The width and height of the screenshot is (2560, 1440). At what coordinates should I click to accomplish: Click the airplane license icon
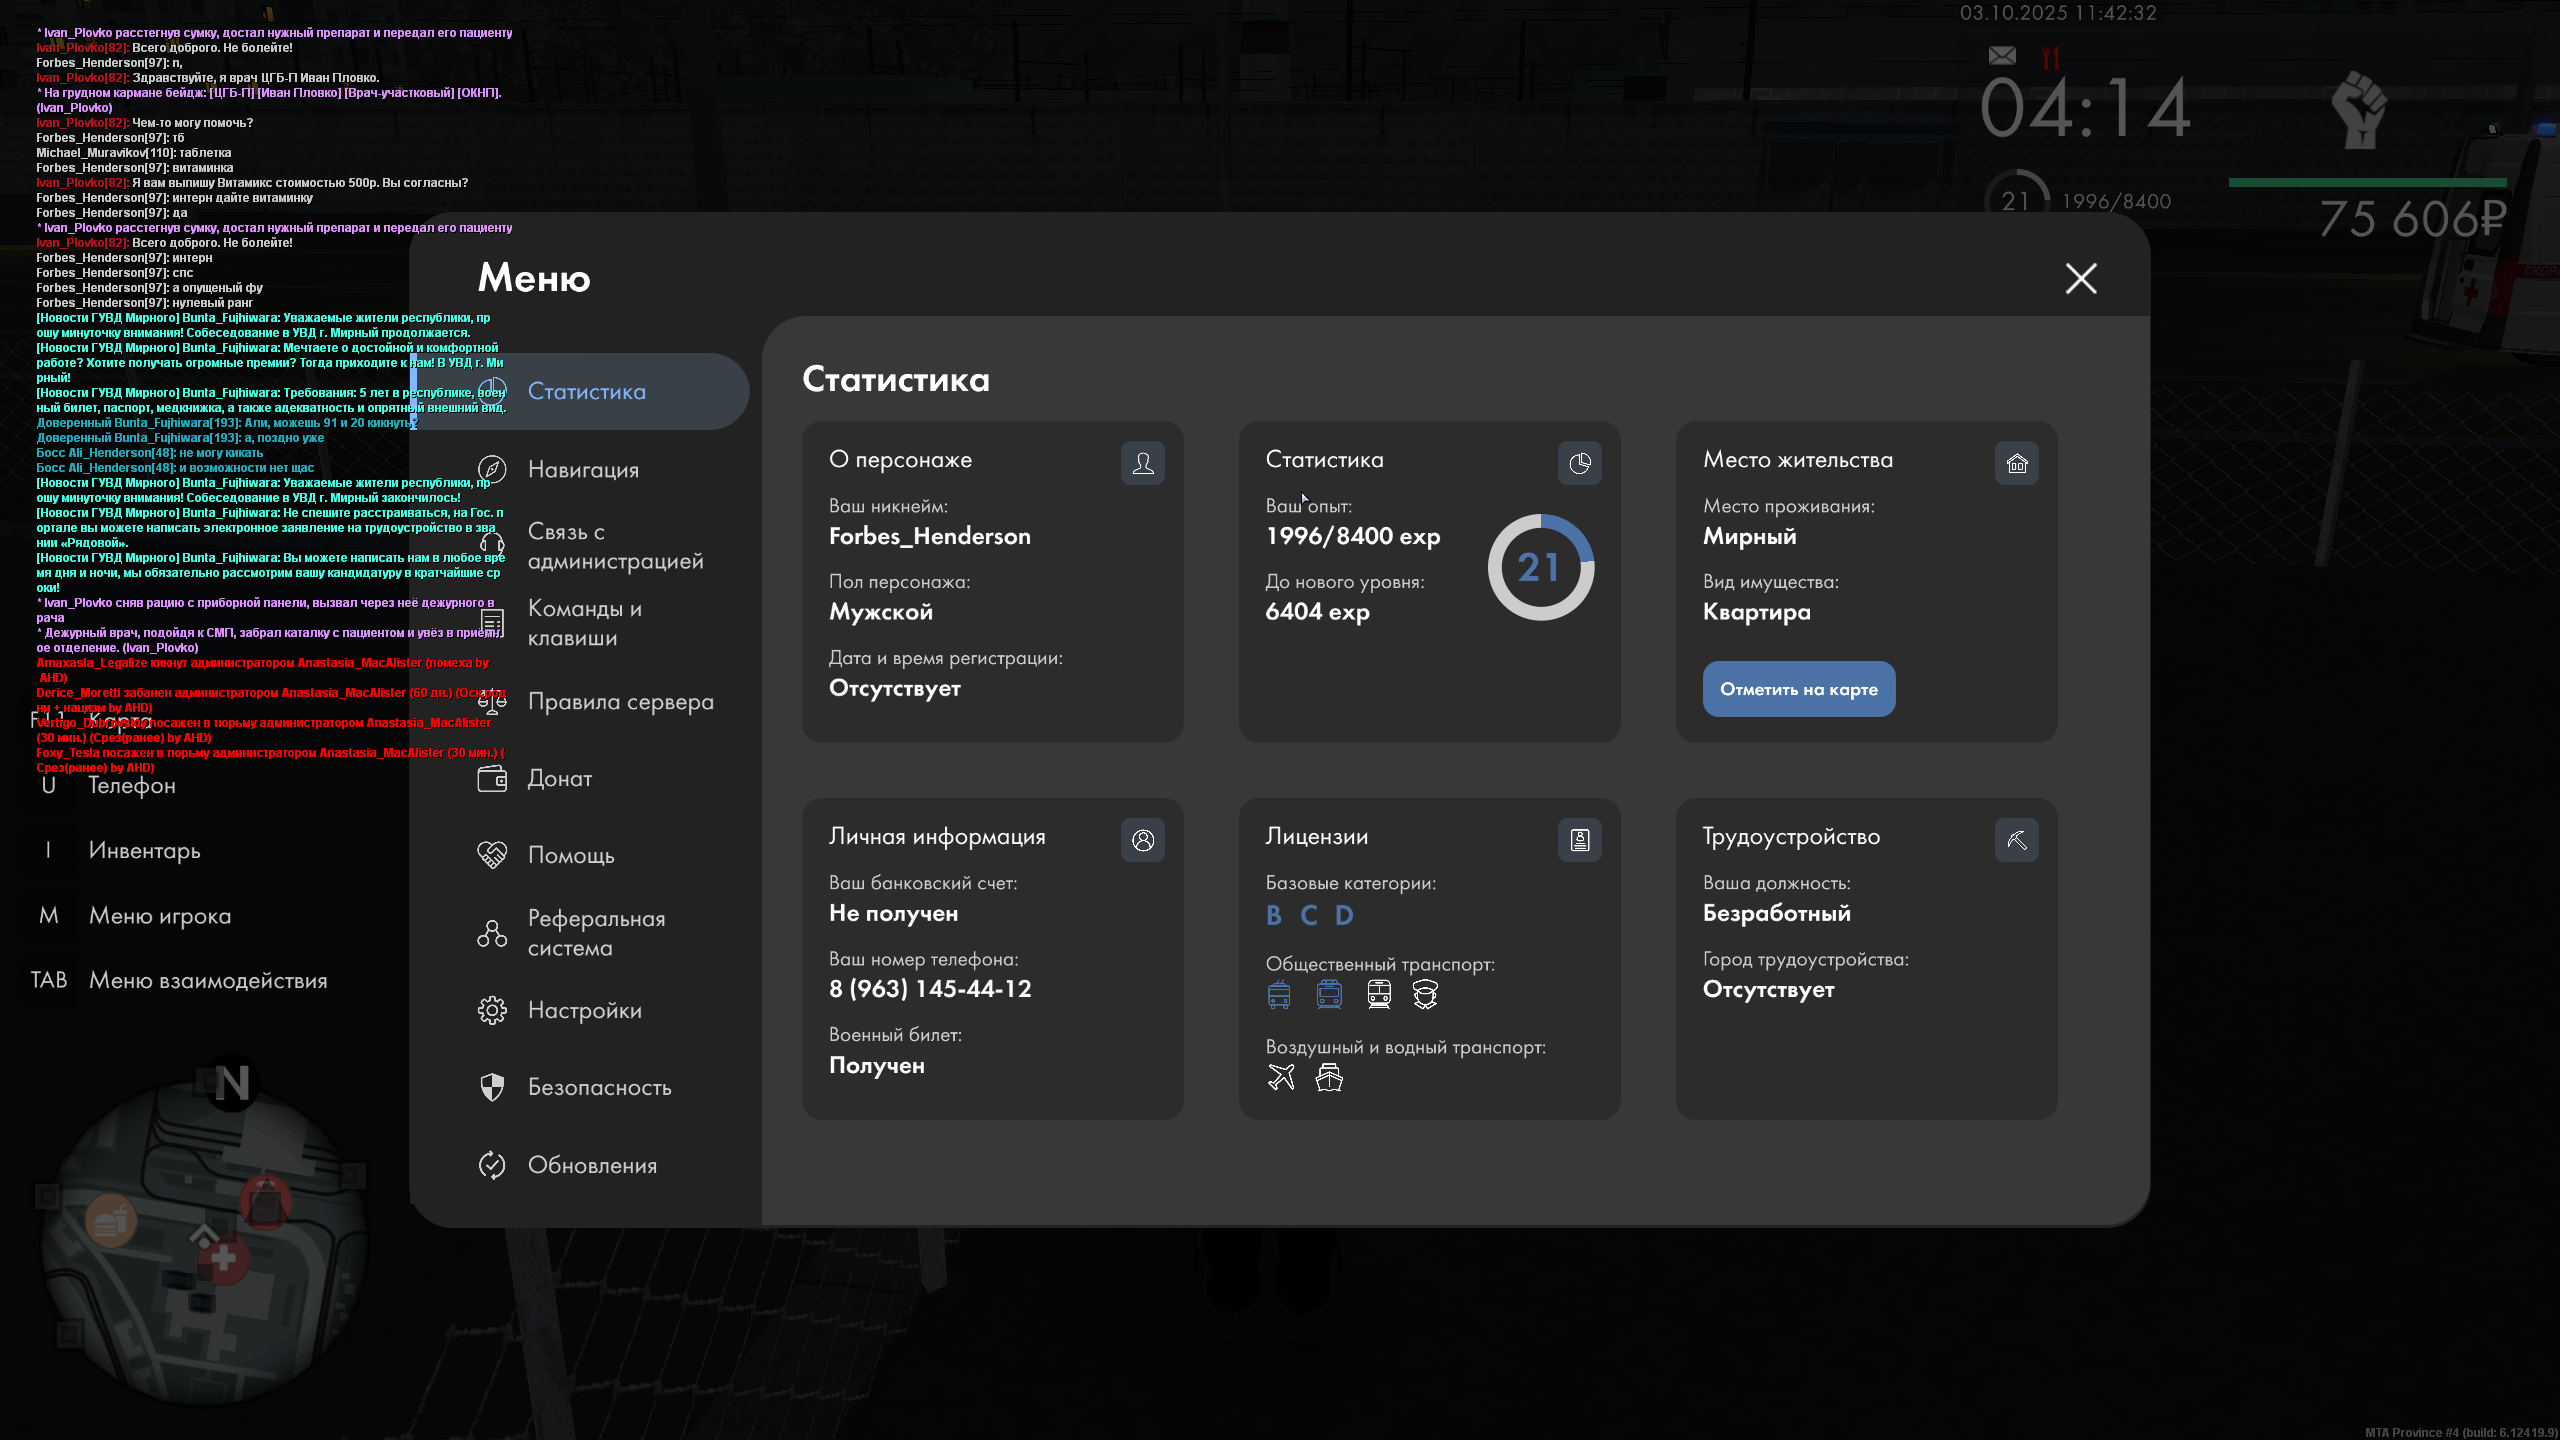click(1281, 1077)
